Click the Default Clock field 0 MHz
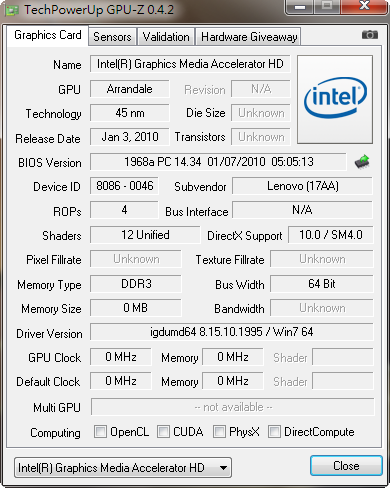 [121, 381]
